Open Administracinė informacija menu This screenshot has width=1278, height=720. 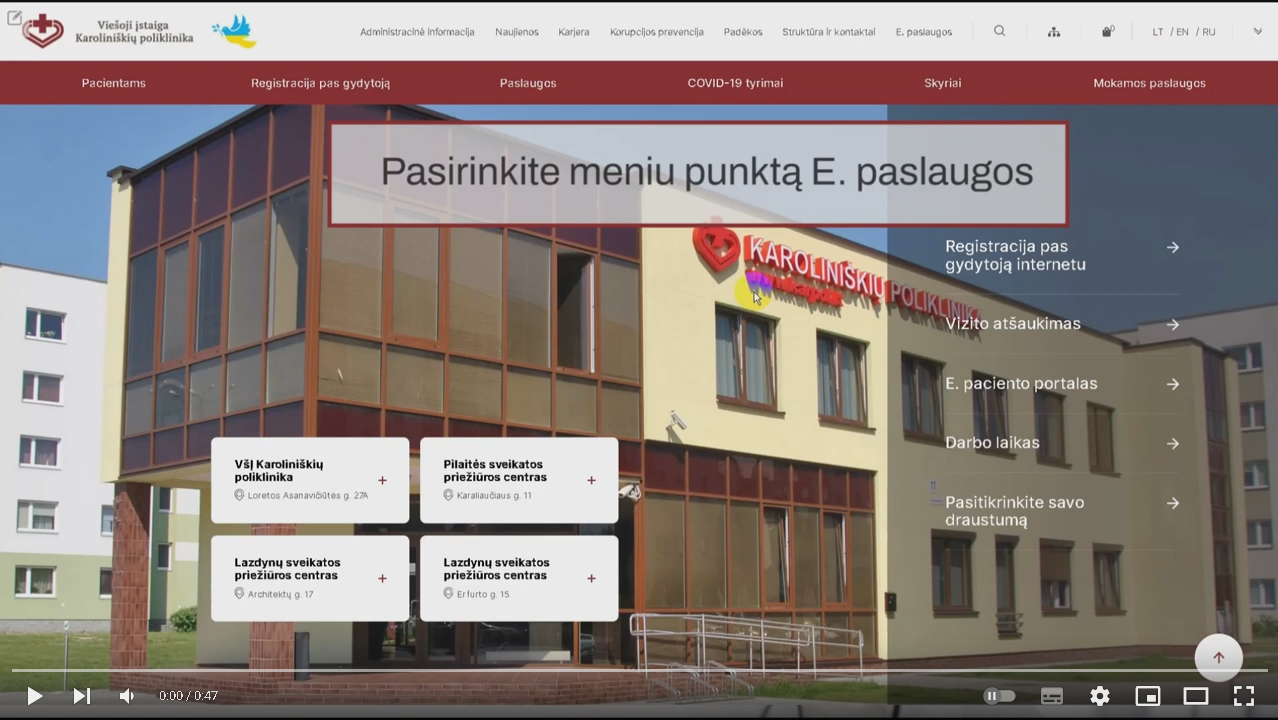417,32
